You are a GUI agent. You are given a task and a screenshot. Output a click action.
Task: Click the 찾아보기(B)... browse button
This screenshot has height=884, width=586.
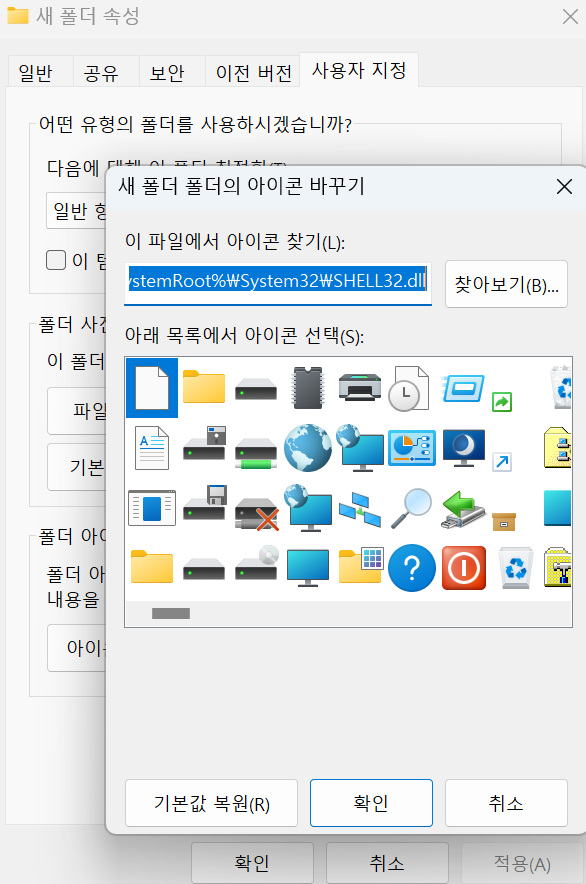pos(506,284)
